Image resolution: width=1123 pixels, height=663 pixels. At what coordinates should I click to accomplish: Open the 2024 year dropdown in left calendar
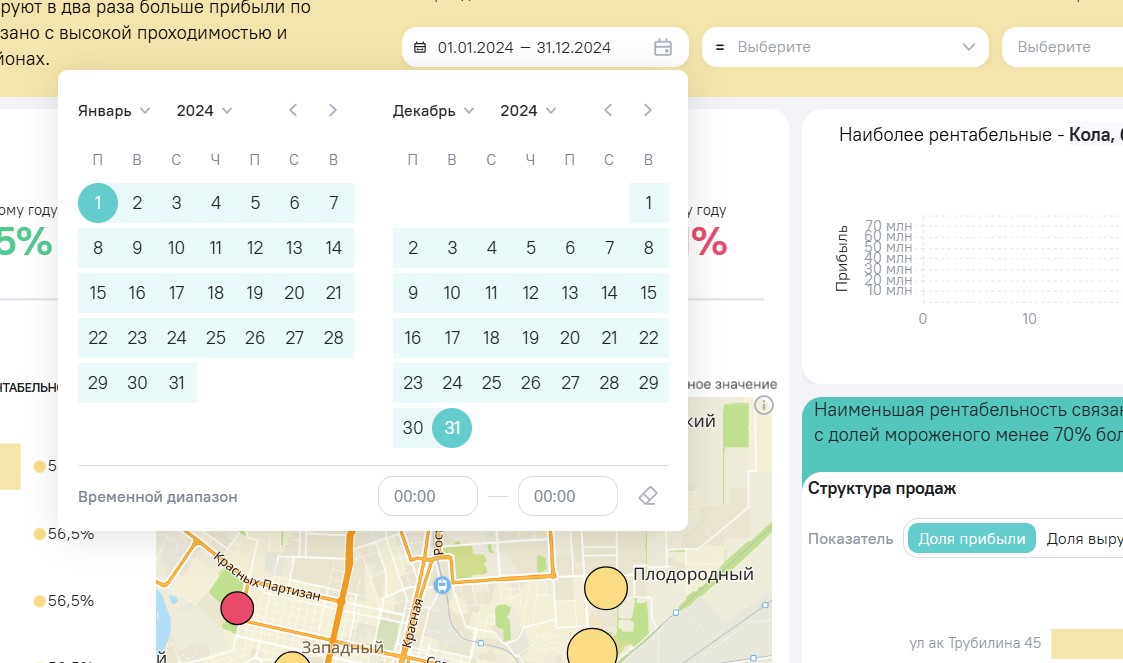204,111
